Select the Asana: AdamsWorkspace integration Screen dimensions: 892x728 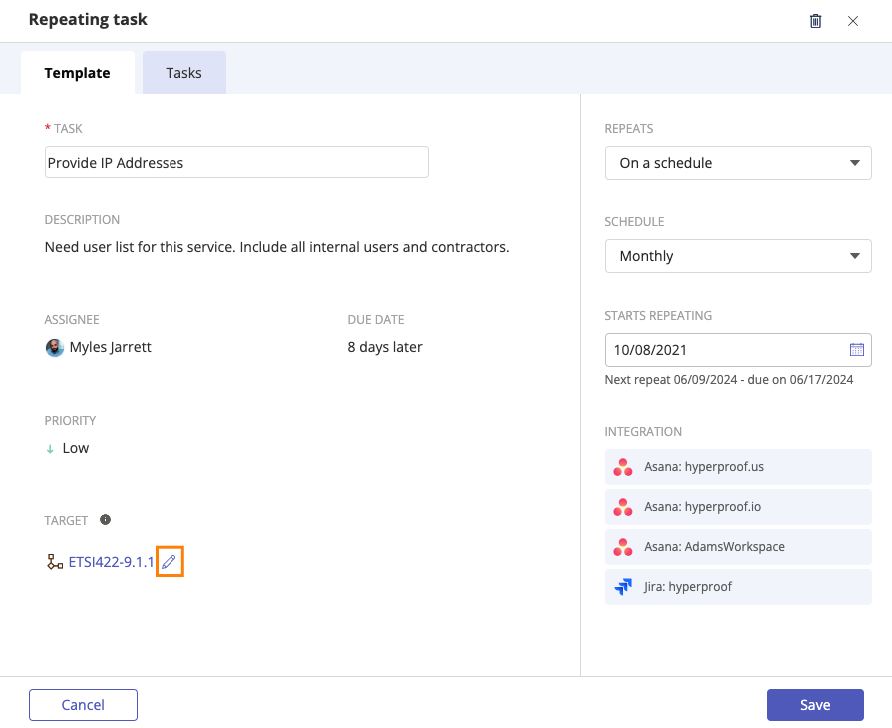738,547
